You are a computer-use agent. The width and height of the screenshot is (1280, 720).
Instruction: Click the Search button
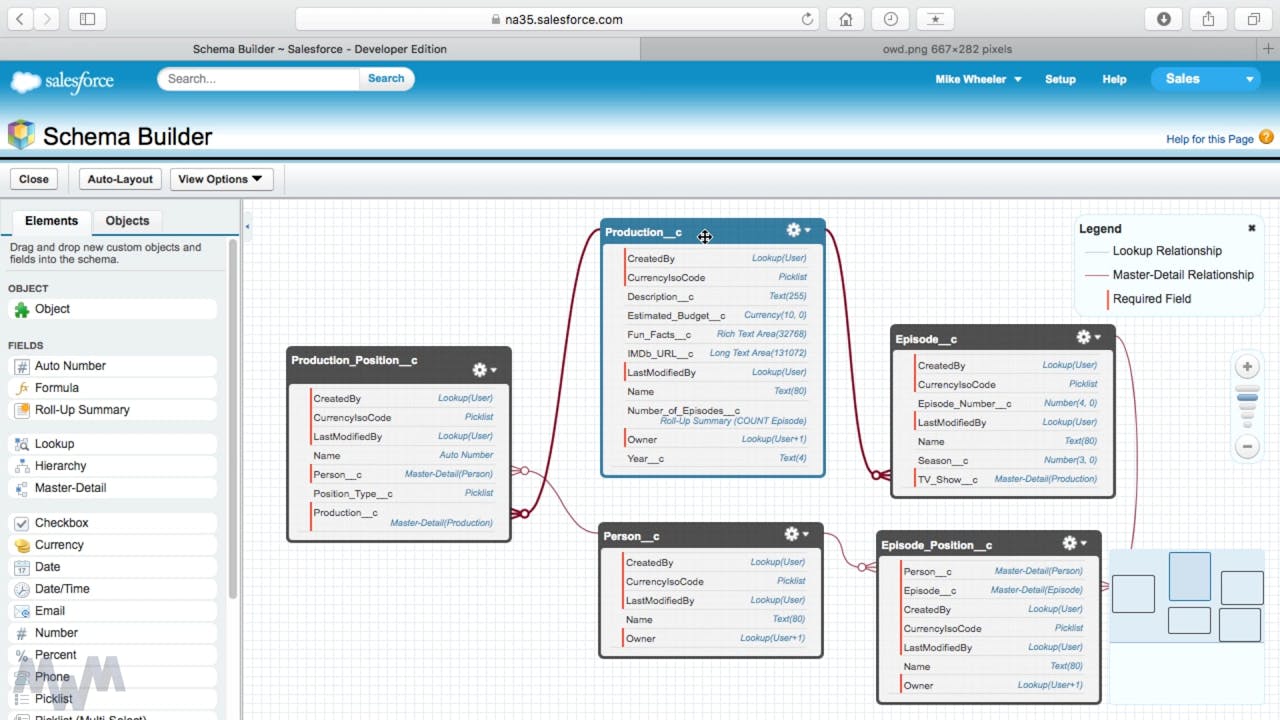(x=386, y=78)
